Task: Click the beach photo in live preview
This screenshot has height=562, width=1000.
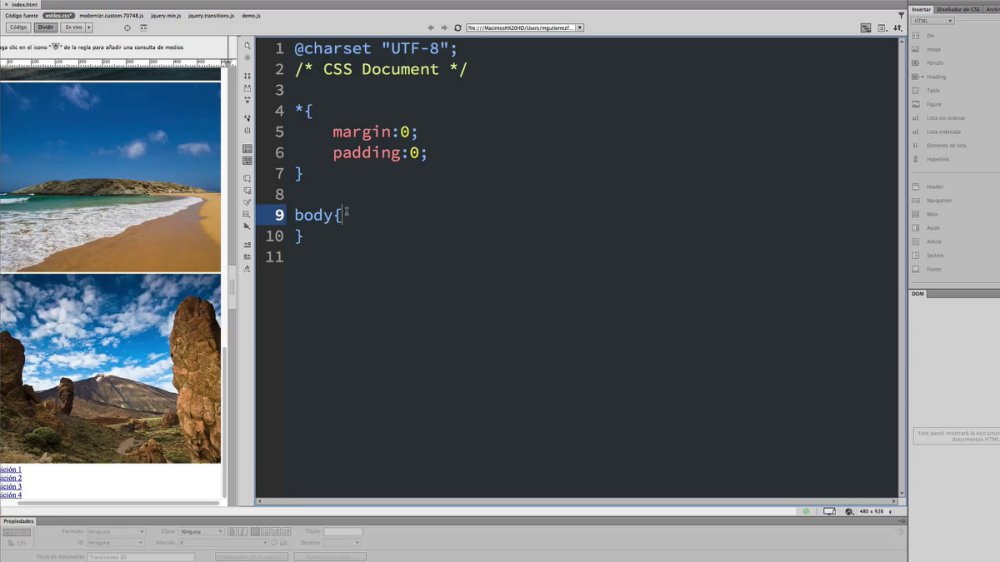Action: (x=110, y=177)
